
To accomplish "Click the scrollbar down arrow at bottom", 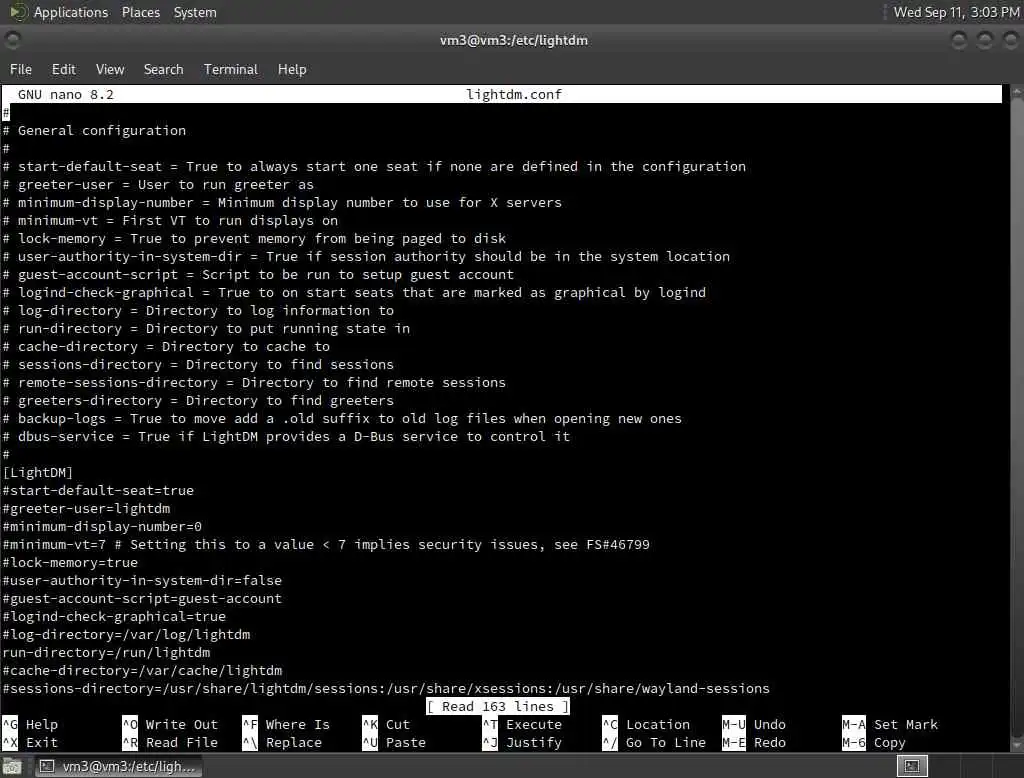I will coord(1017,745).
